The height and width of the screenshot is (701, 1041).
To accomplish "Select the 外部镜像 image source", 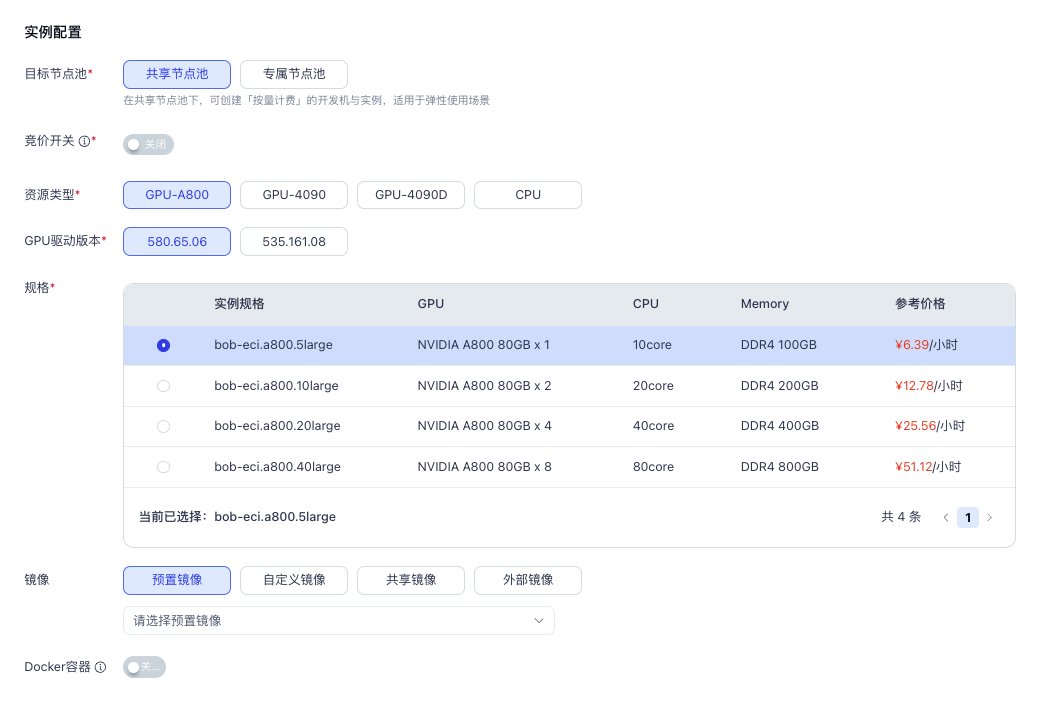I will click(527, 580).
